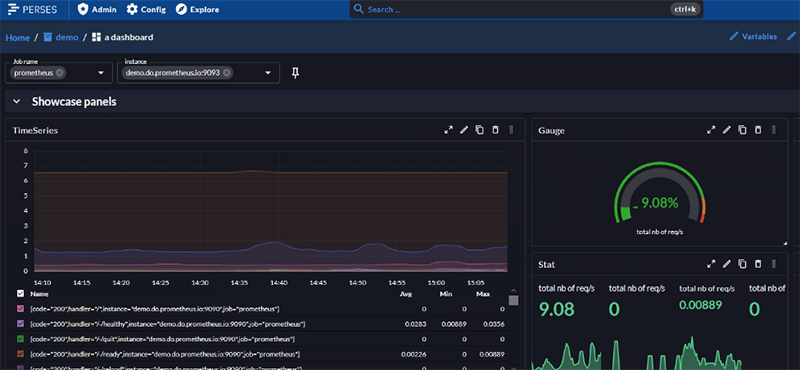The height and width of the screenshot is (370, 800).
Task: Click the legend scrollbar thumb
Action: pyautogui.click(x=513, y=300)
